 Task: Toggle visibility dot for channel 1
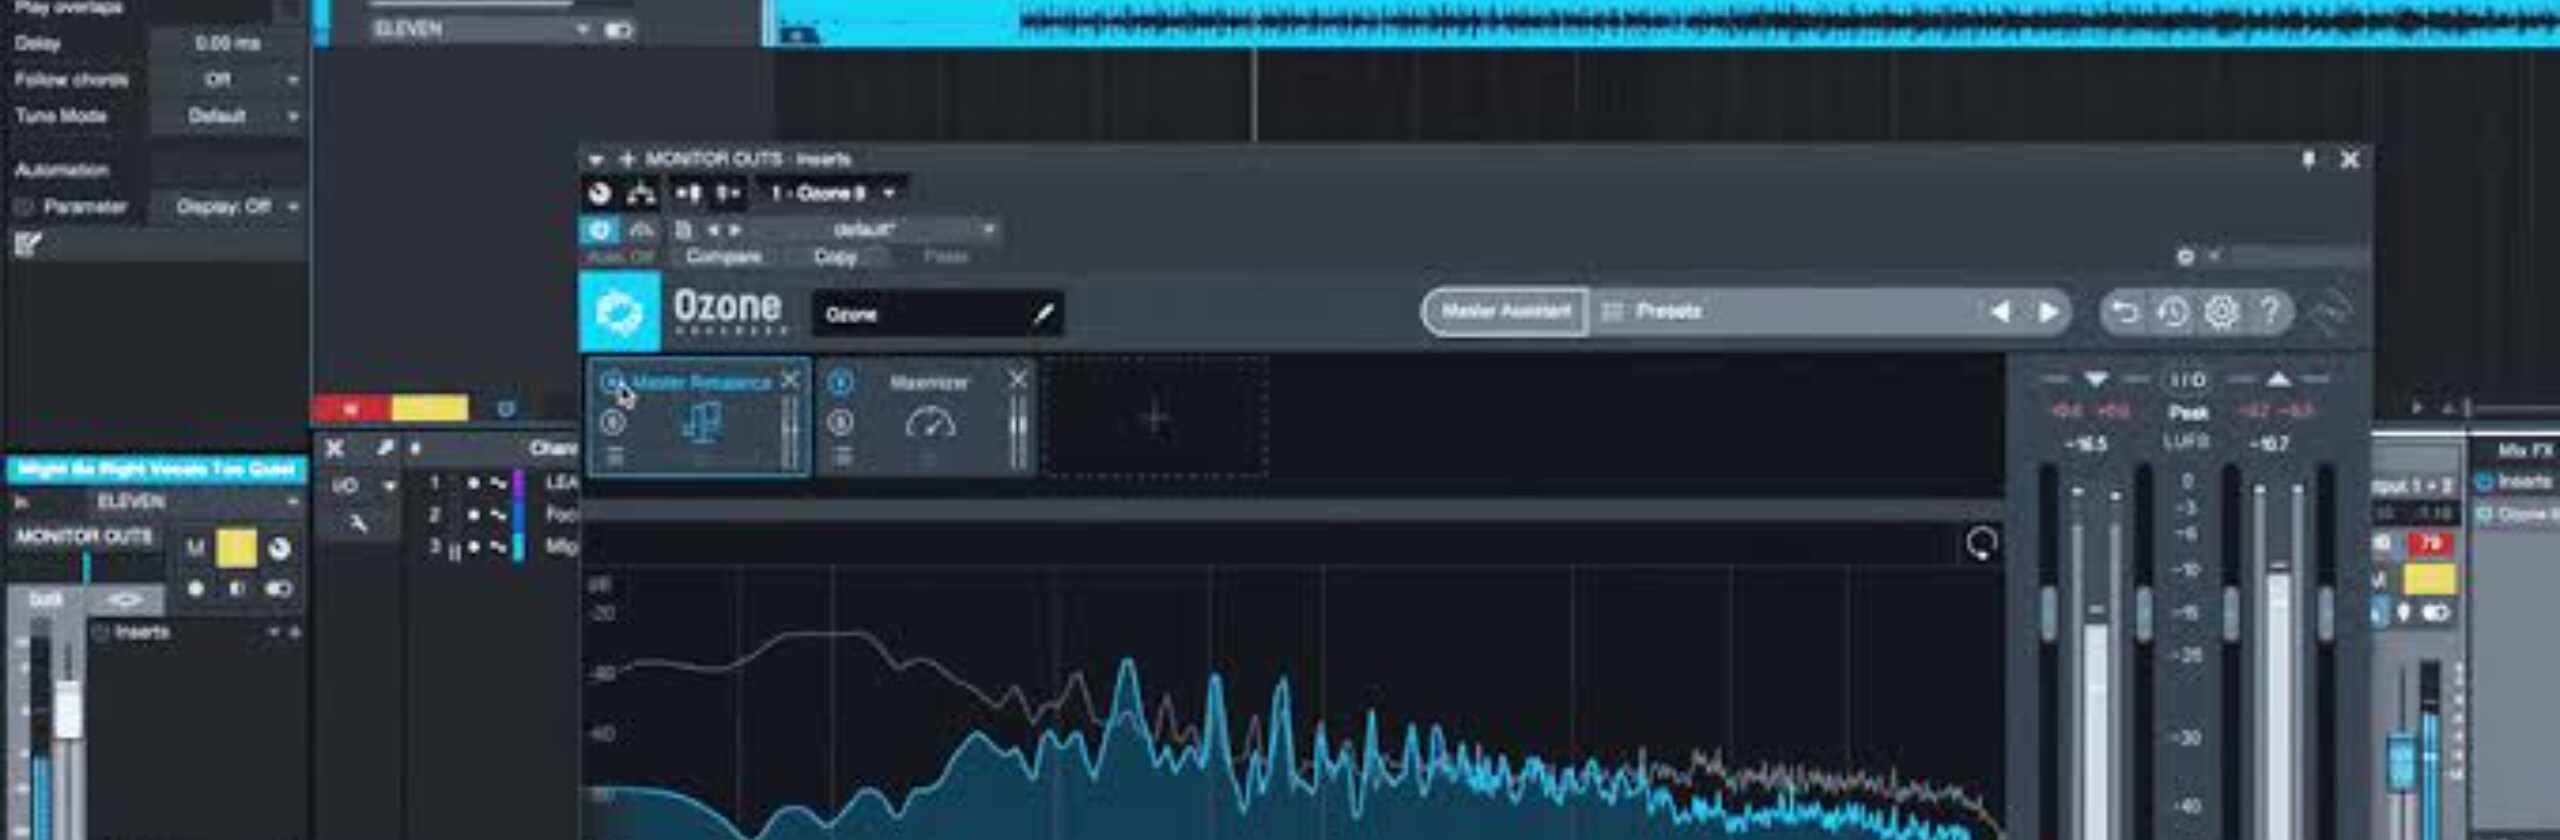tap(473, 483)
